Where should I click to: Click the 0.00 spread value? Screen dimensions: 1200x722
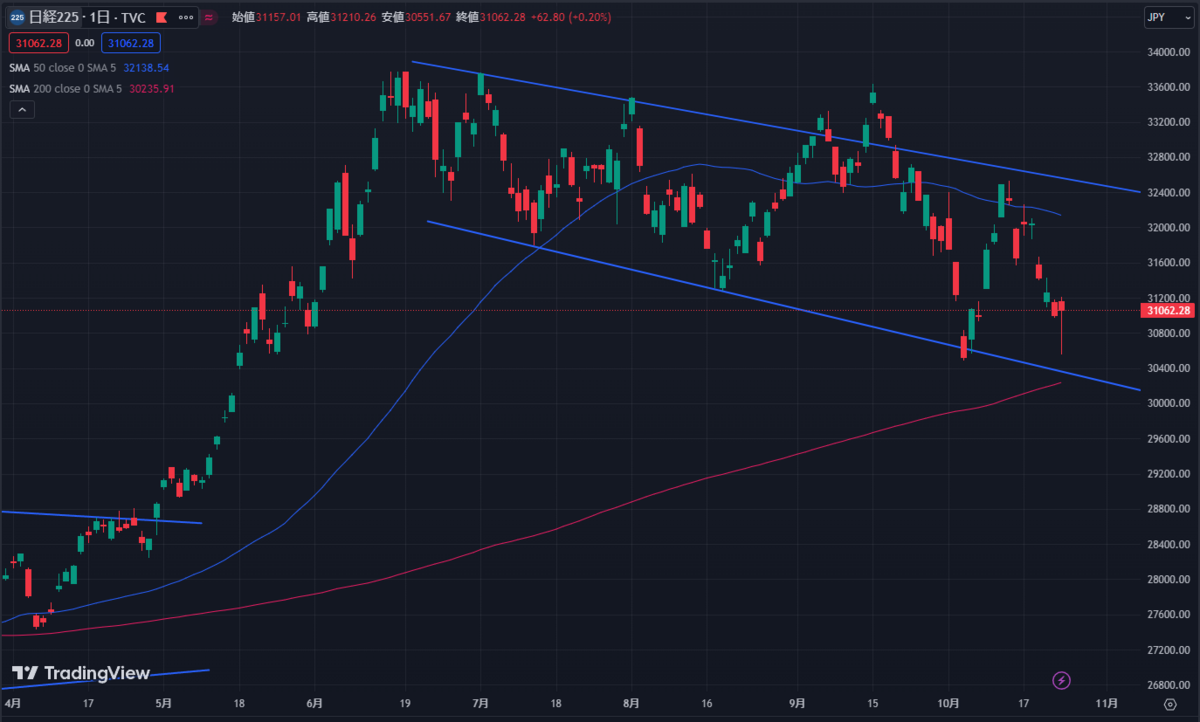pos(85,43)
